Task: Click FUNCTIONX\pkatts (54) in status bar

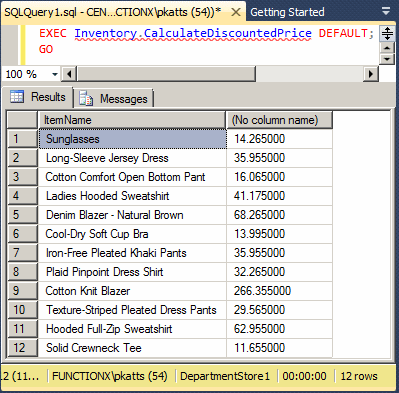Action: coord(110,376)
